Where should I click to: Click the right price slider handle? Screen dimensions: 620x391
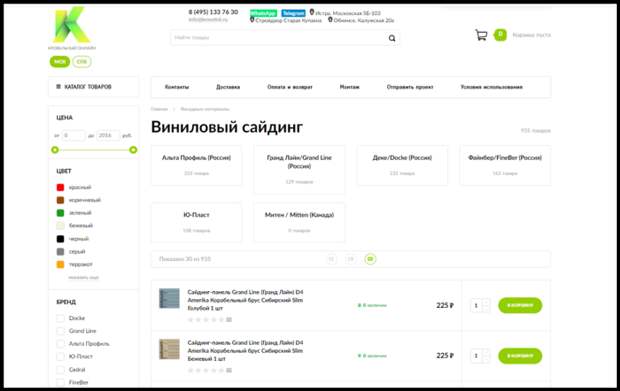click(x=133, y=150)
